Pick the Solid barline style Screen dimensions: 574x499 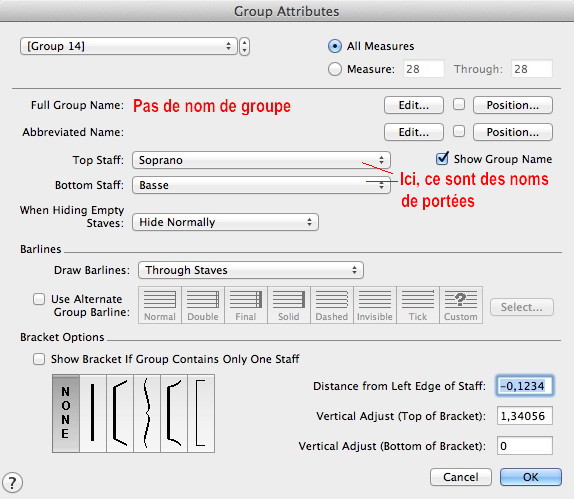click(x=289, y=305)
